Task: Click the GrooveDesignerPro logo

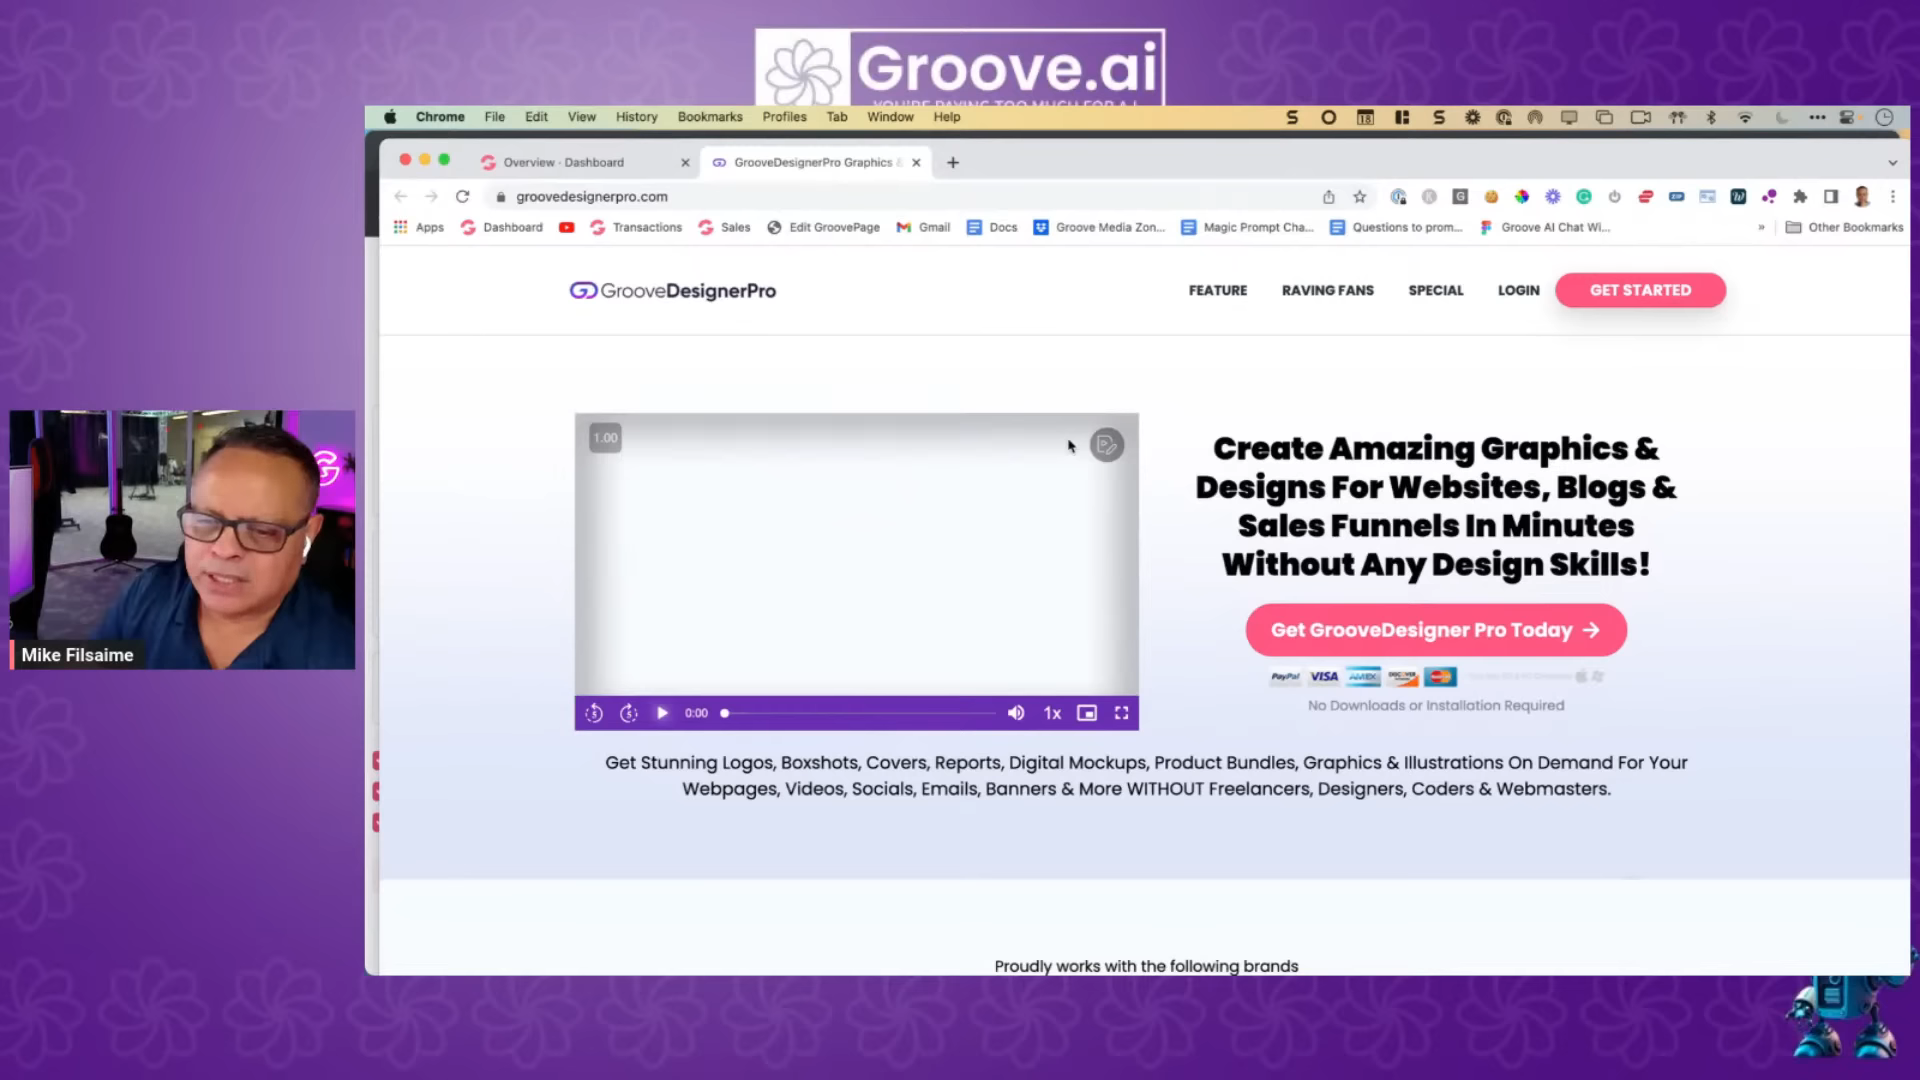Action: (673, 291)
